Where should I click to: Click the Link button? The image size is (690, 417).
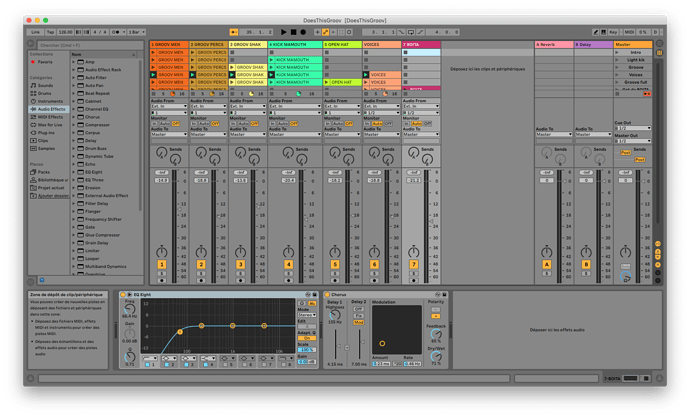point(34,32)
